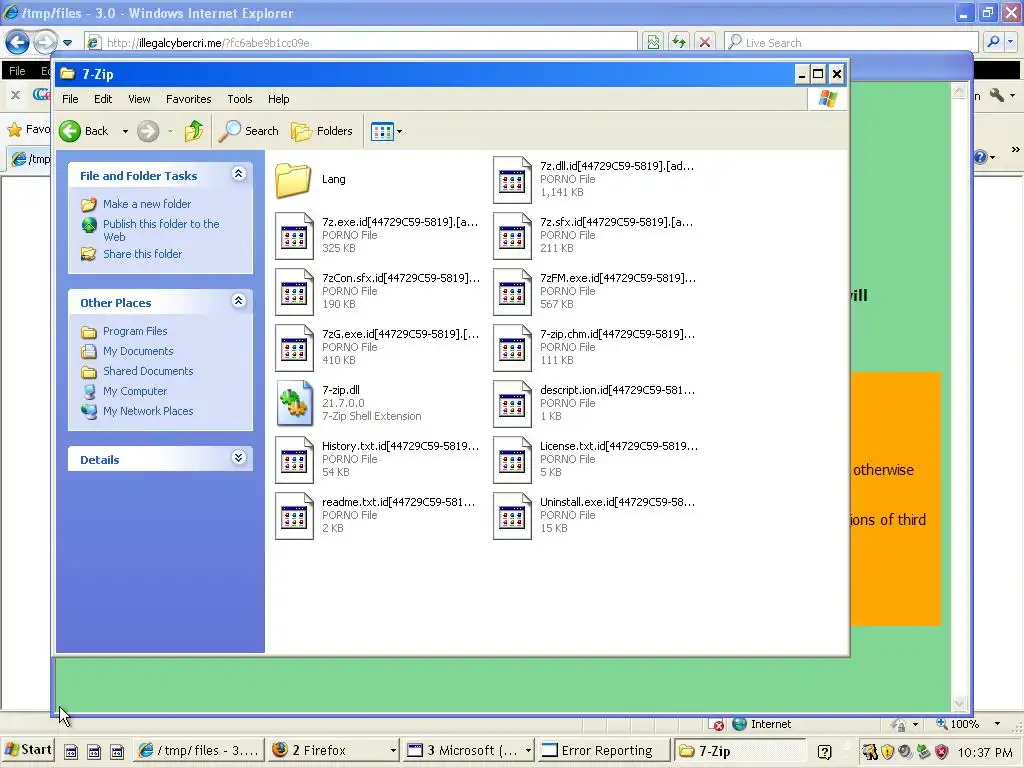
Task: Select the History.txt.id file icon
Action: click(294, 460)
